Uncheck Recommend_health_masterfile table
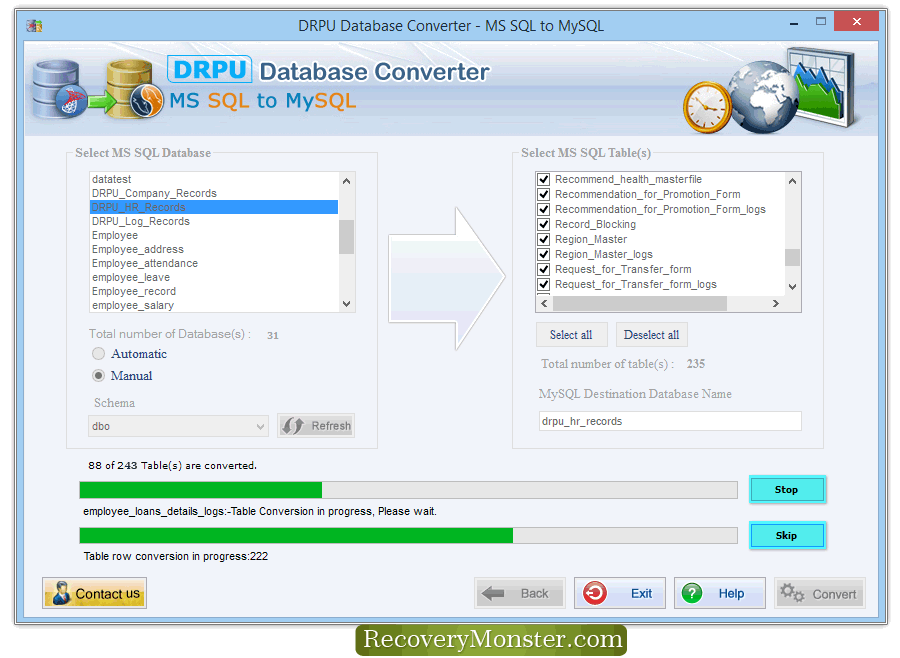 pyautogui.click(x=544, y=180)
